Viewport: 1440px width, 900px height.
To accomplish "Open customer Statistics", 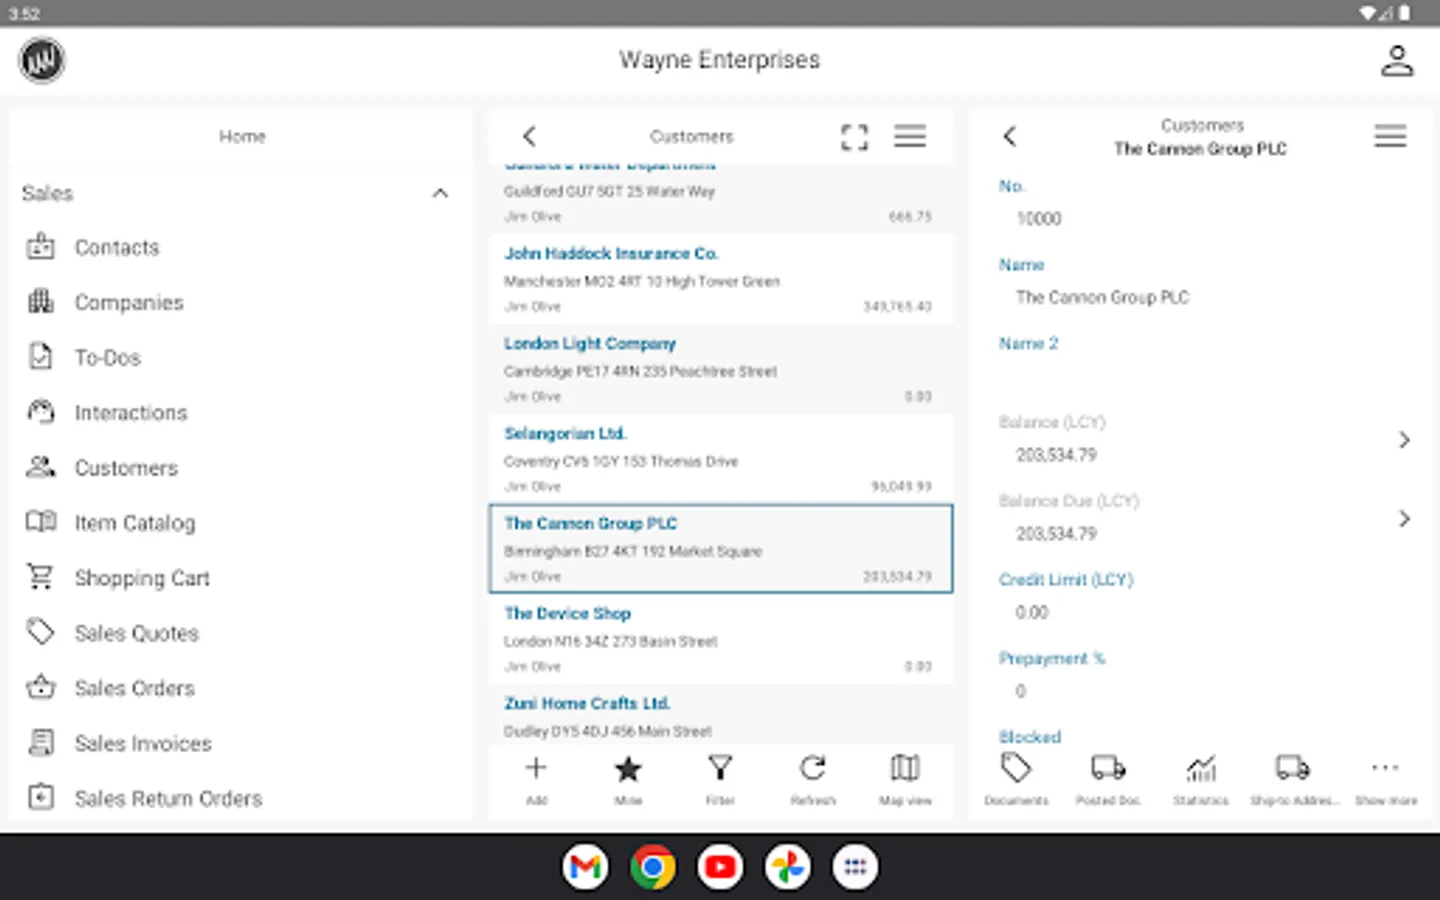I will click(x=1200, y=779).
